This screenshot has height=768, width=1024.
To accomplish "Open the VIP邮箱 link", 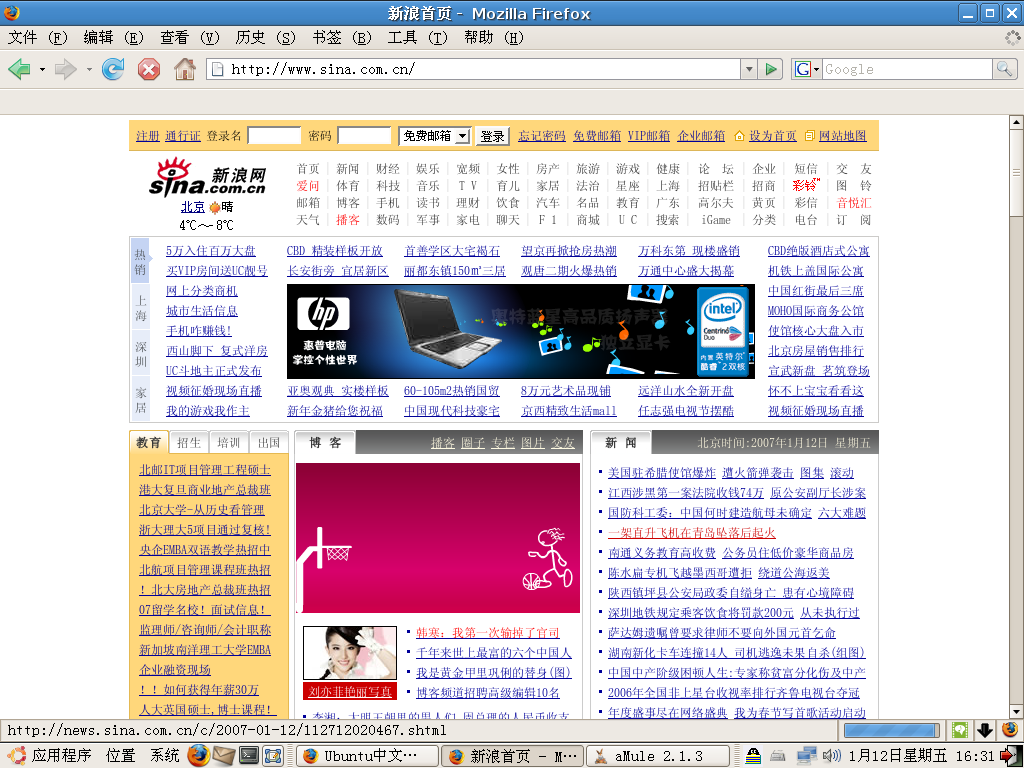I will [648, 136].
